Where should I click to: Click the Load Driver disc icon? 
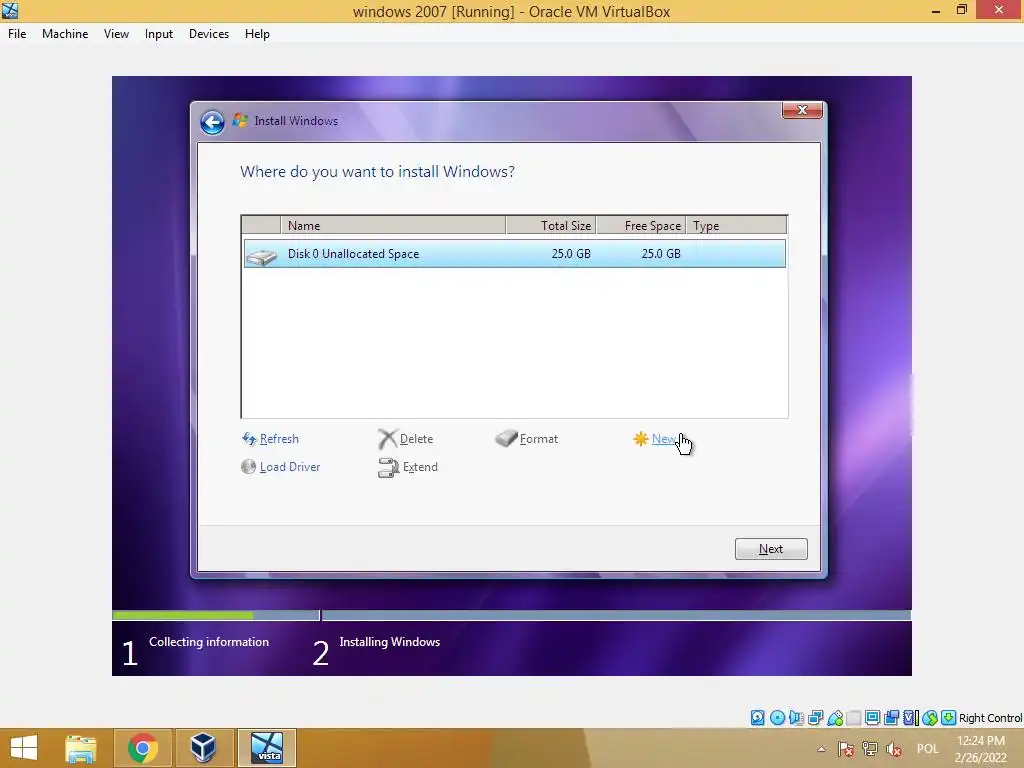248,466
